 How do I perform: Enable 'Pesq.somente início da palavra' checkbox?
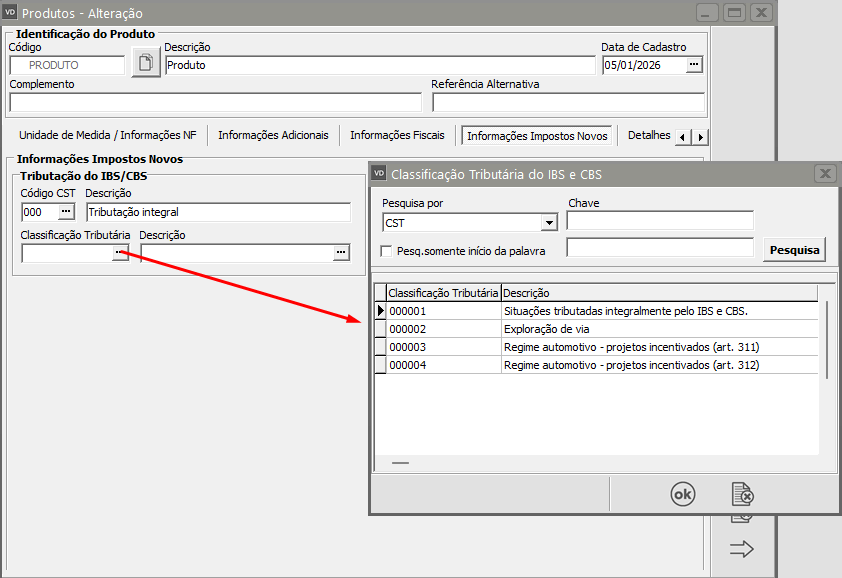tap(387, 250)
